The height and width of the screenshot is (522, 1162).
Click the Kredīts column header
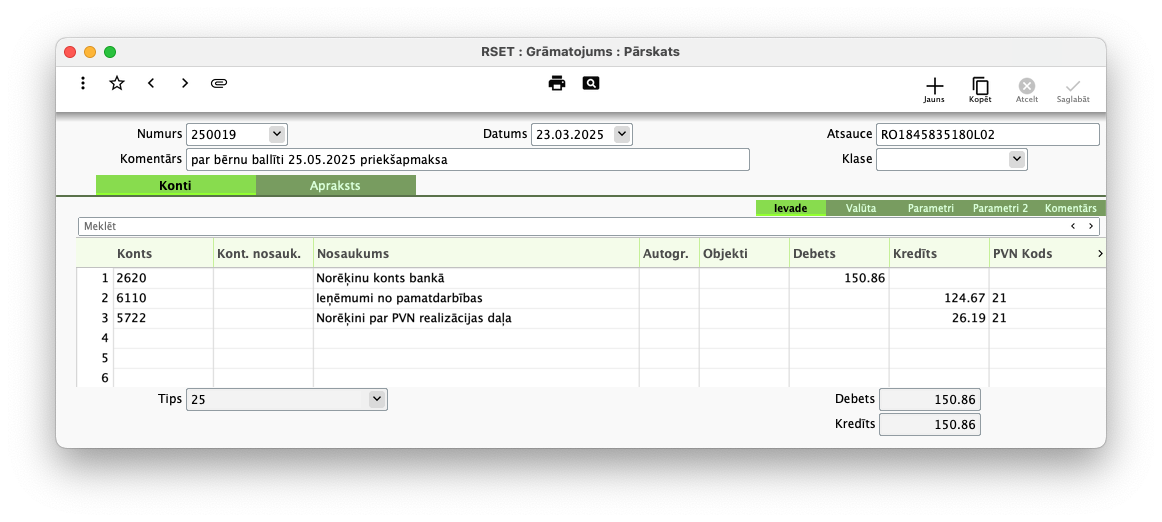click(940, 254)
